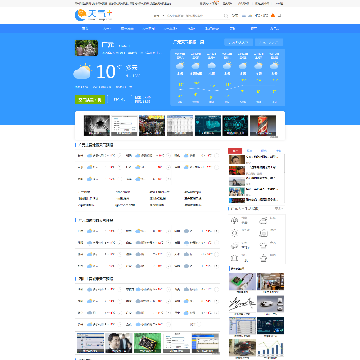Click into the header search input field

click(193, 15)
